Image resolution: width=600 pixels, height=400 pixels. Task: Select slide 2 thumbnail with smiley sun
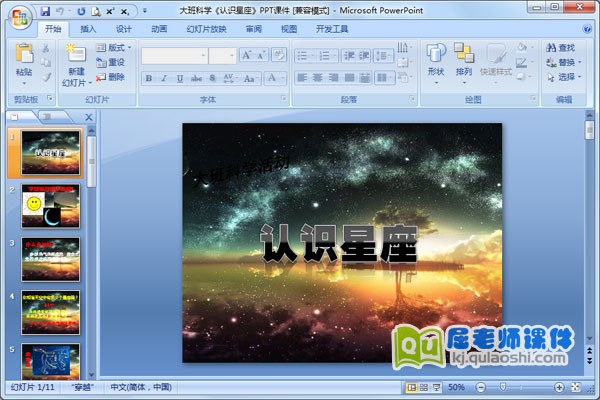coord(51,206)
